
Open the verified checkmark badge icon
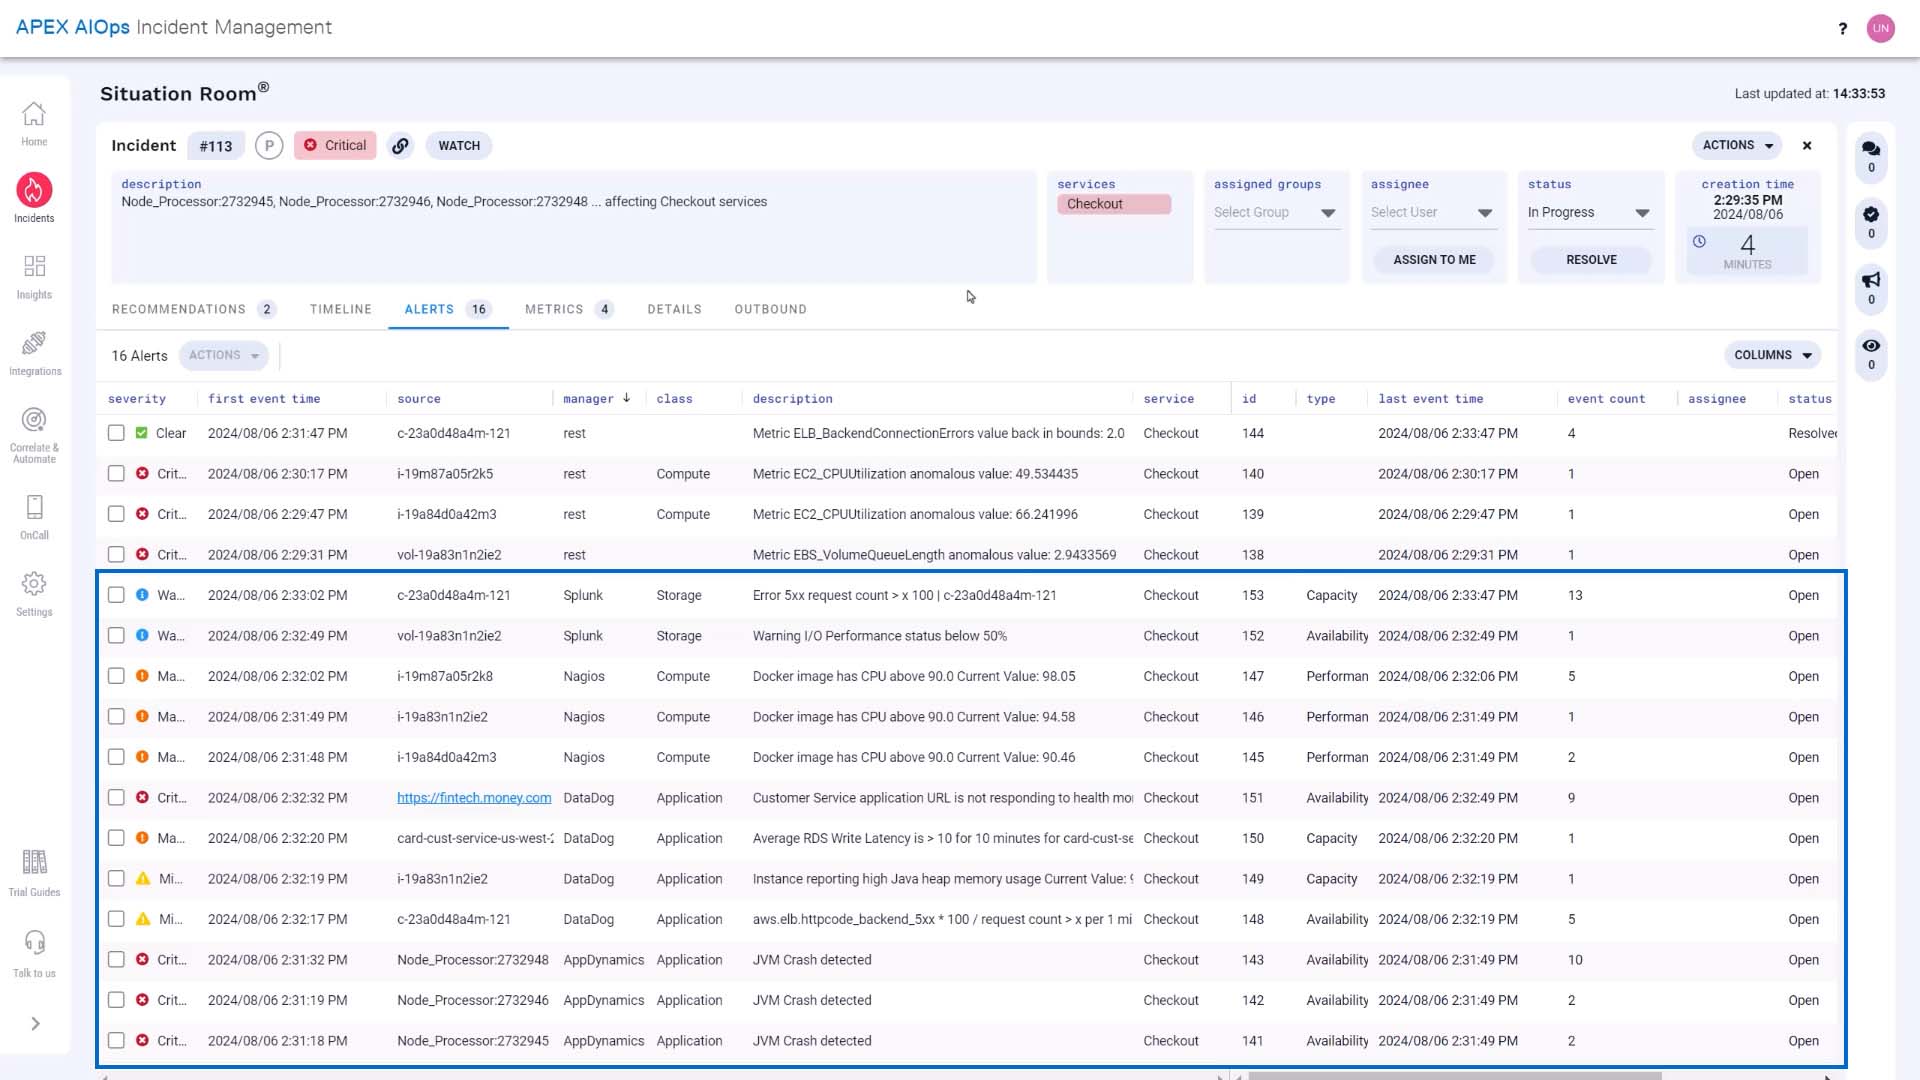[x=1871, y=214]
